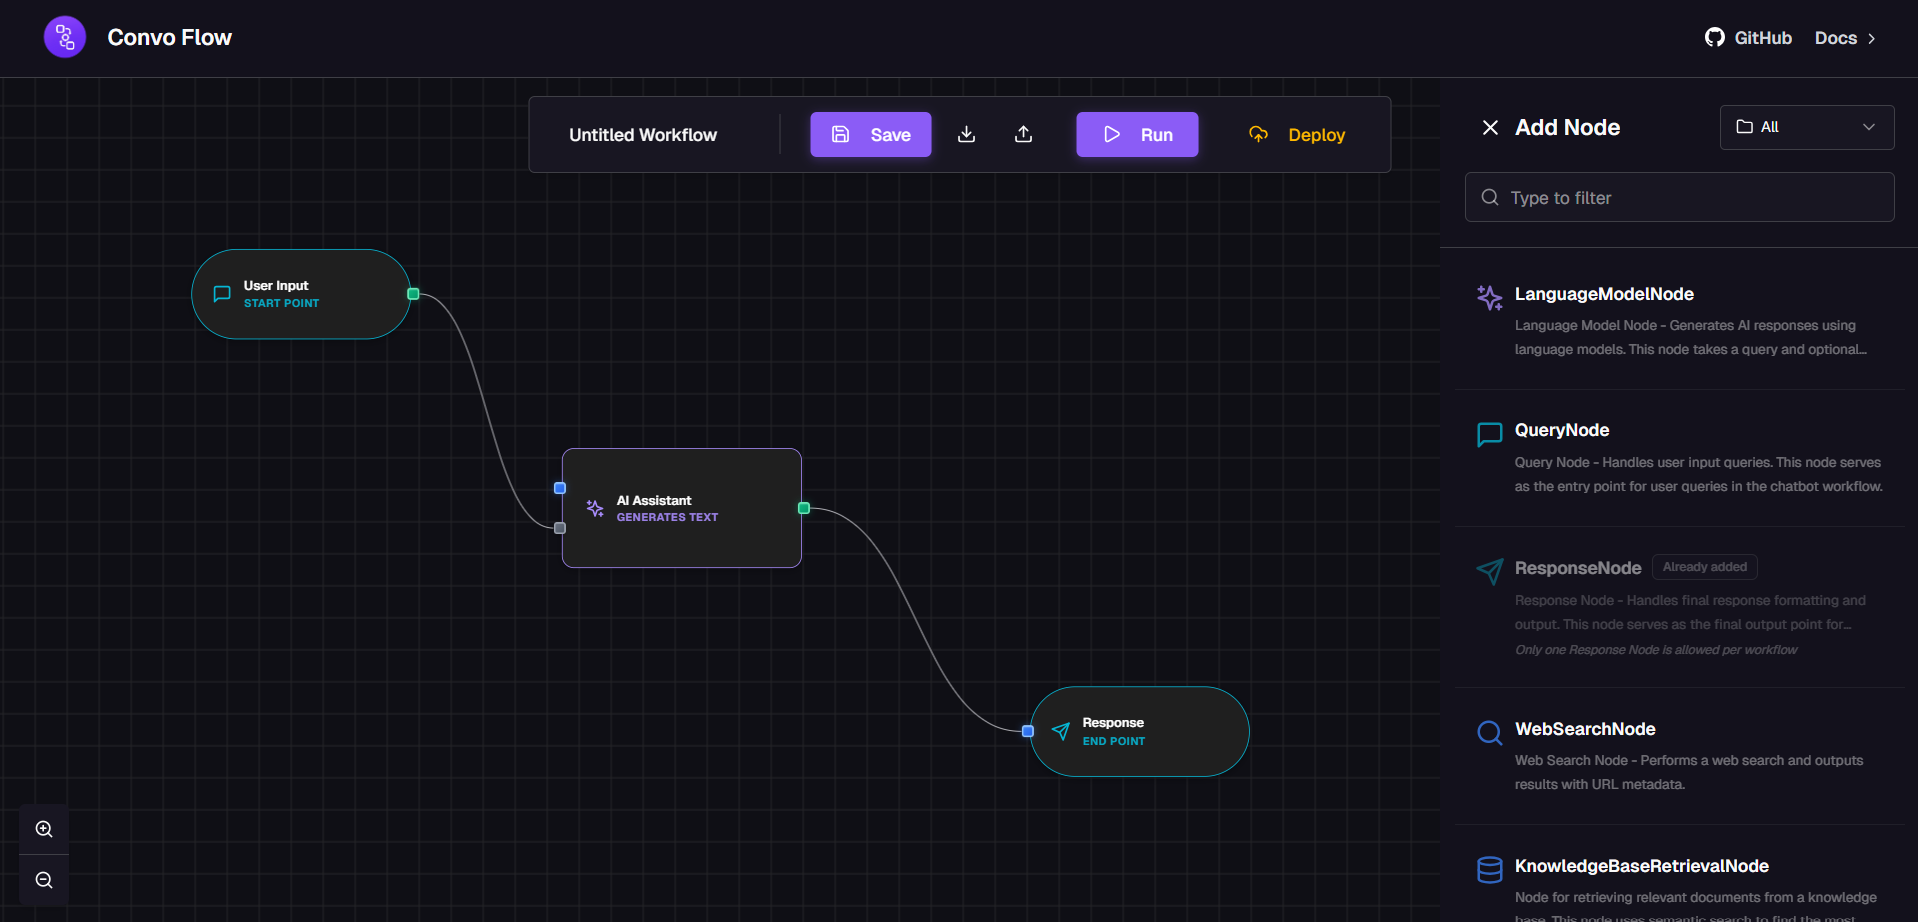Click the KnowledgeBaseRetrievalNode database icon
The height and width of the screenshot is (922, 1918).
click(x=1489, y=869)
